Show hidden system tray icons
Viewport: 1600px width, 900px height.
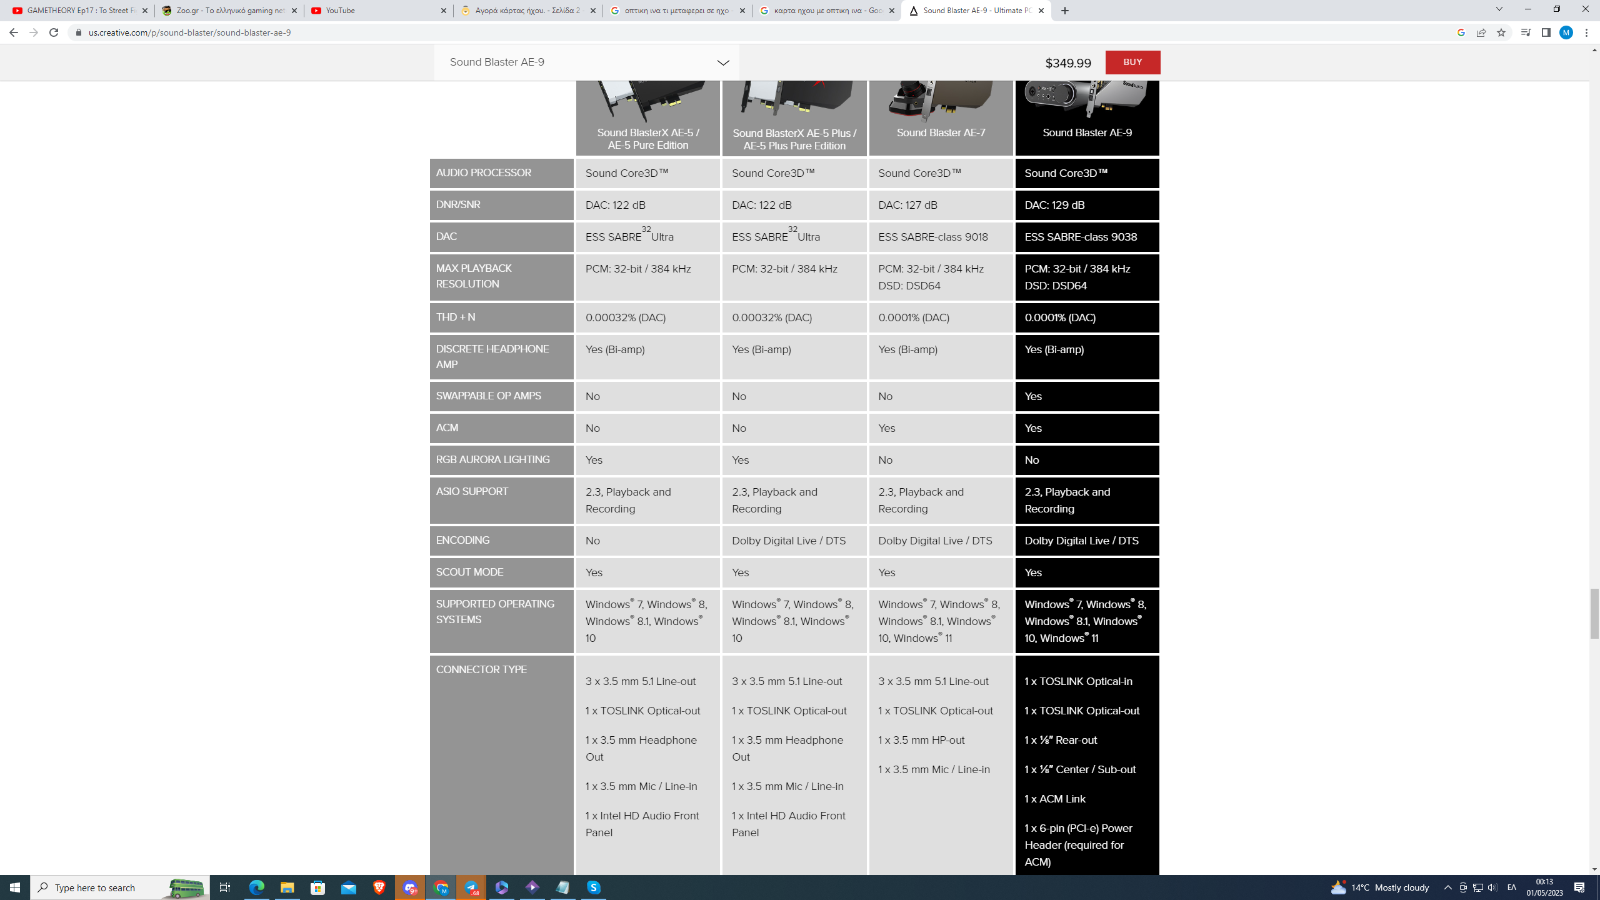click(1447, 887)
